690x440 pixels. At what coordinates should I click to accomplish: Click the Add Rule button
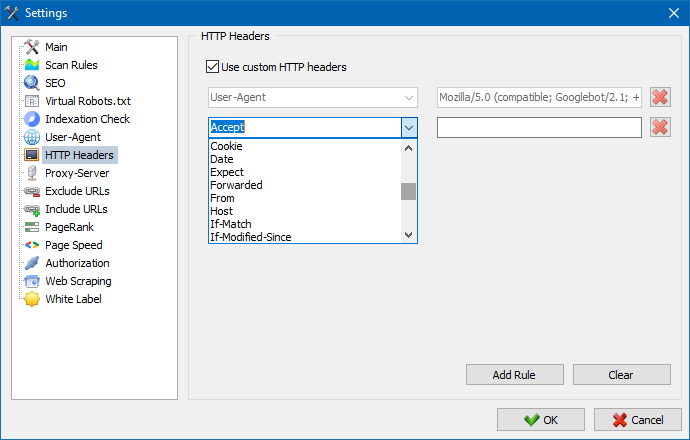click(514, 375)
